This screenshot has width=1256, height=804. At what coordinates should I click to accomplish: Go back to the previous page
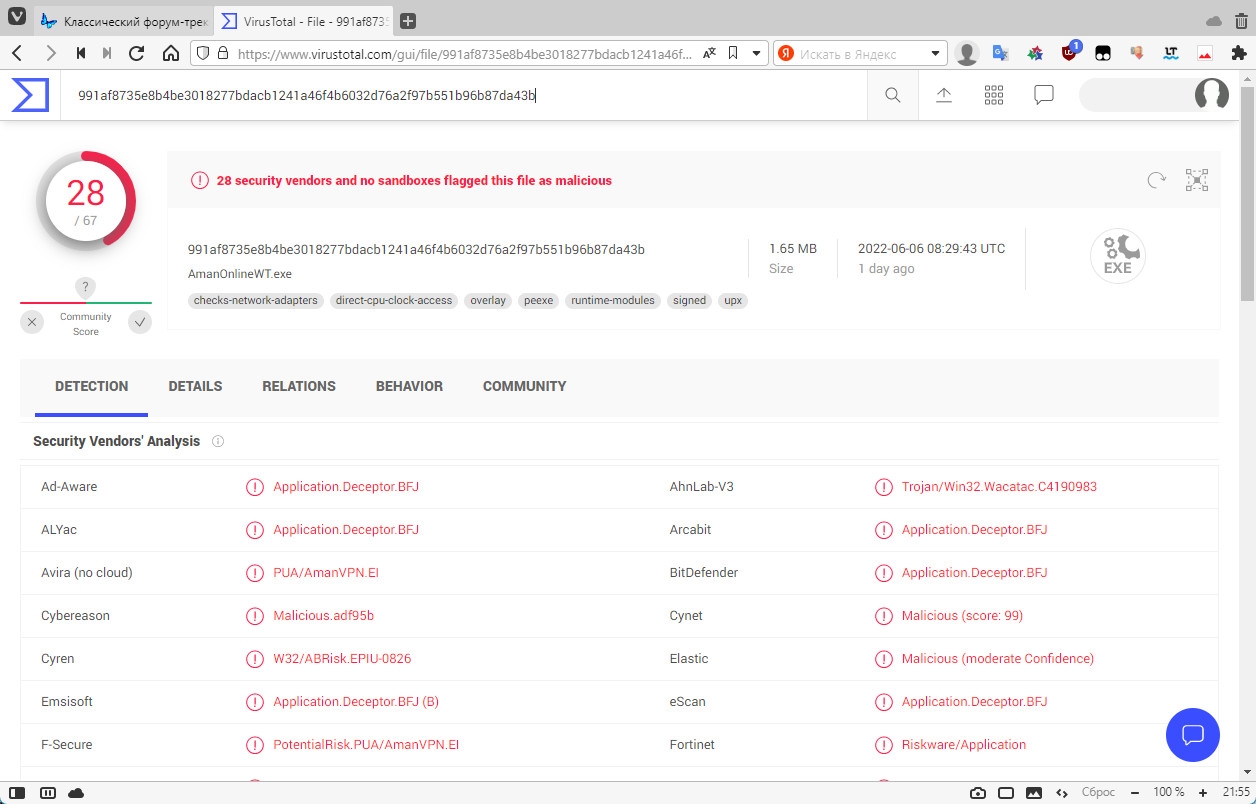[x=17, y=53]
